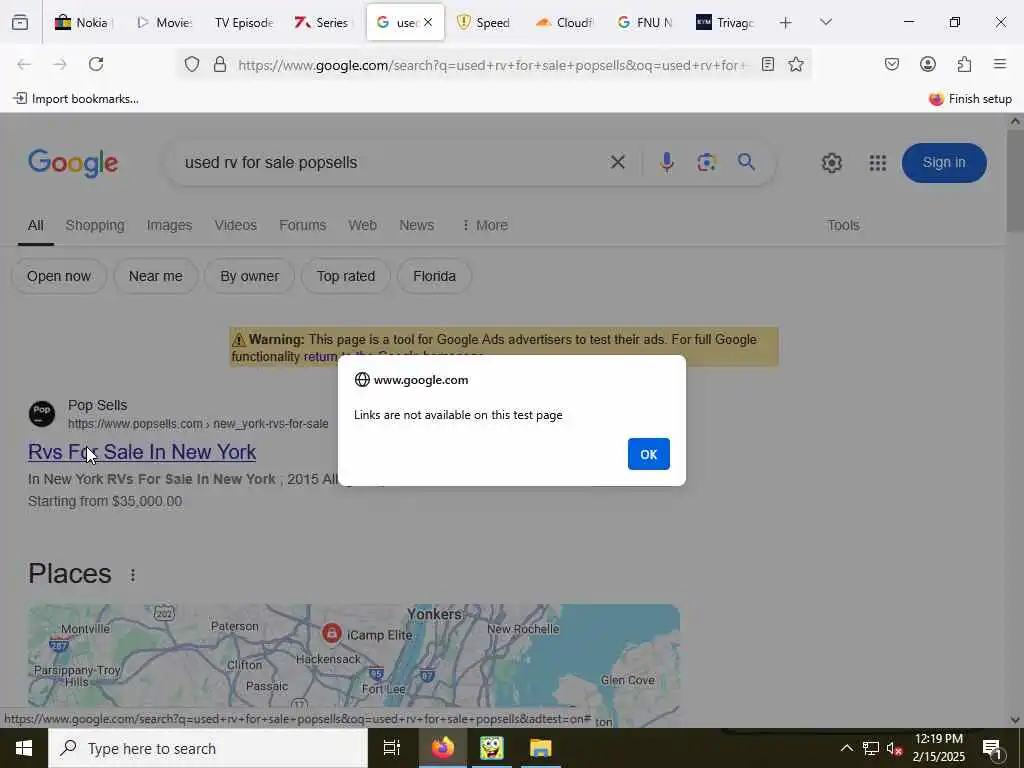
Task: Submit search with magnifier icon
Action: pyautogui.click(x=746, y=162)
